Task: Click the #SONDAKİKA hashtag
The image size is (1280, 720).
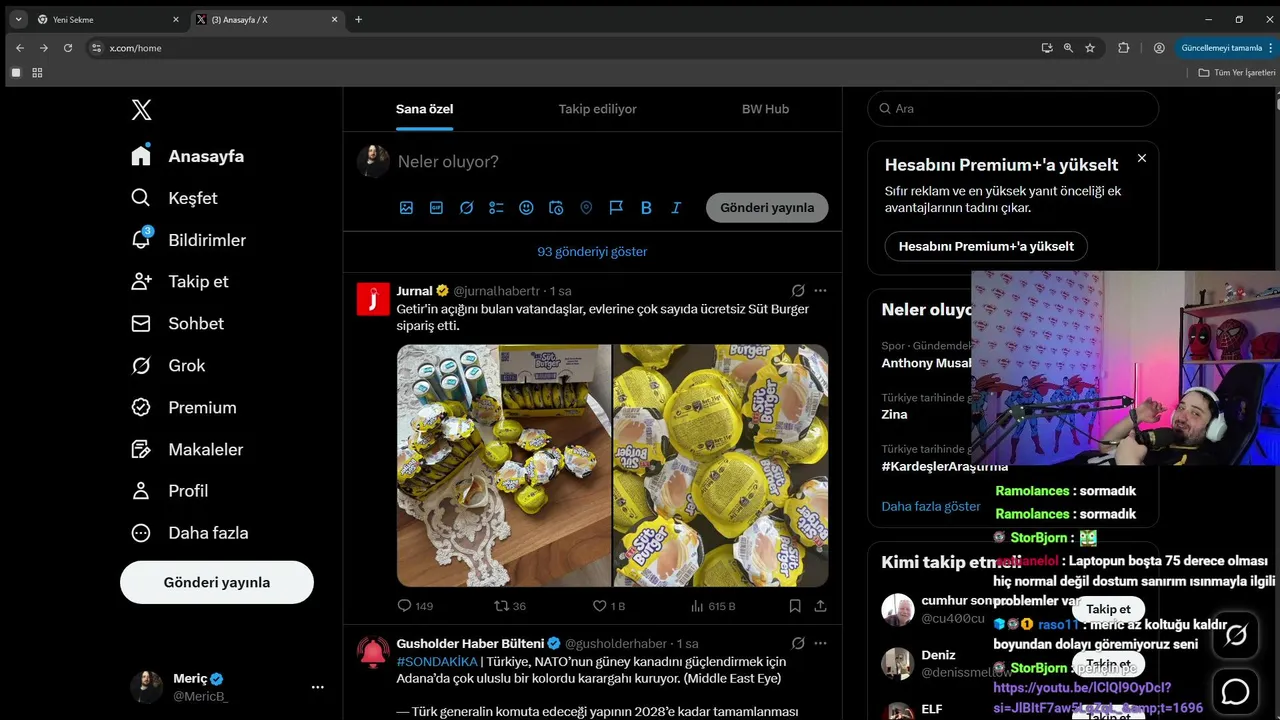Action: click(x=437, y=662)
